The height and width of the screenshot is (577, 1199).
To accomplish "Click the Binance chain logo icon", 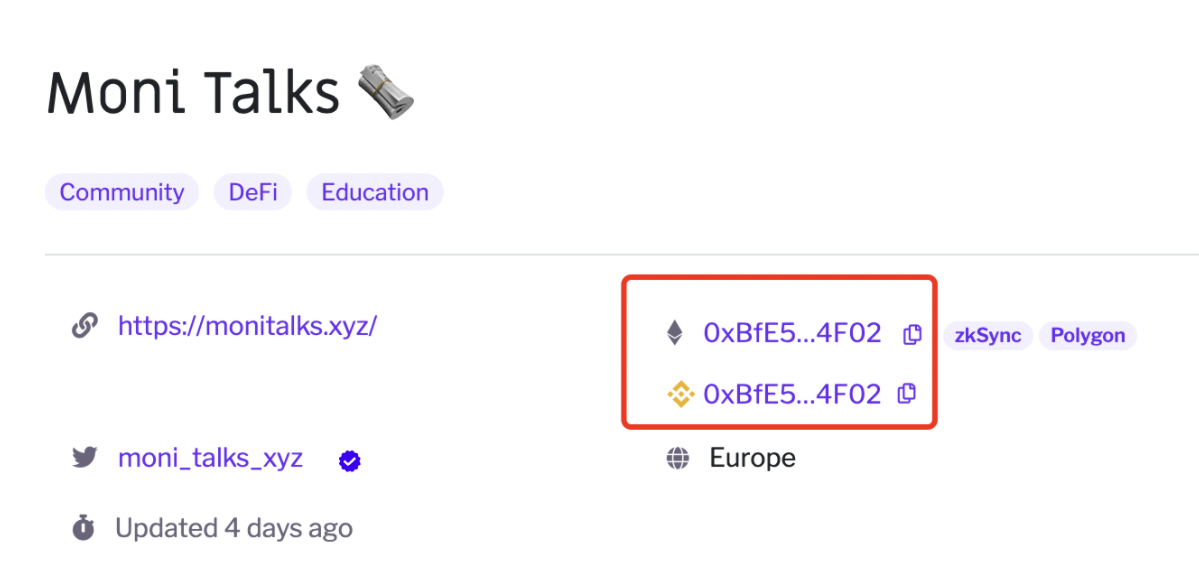I will click(679, 394).
